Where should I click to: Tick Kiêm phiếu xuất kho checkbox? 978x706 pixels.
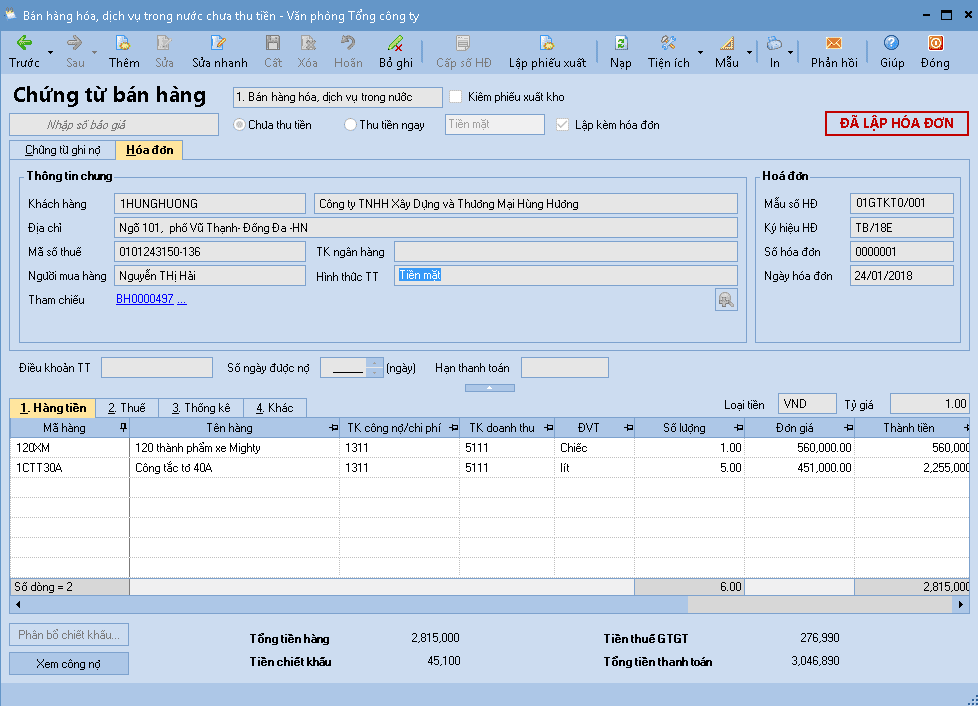pyautogui.click(x=456, y=97)
